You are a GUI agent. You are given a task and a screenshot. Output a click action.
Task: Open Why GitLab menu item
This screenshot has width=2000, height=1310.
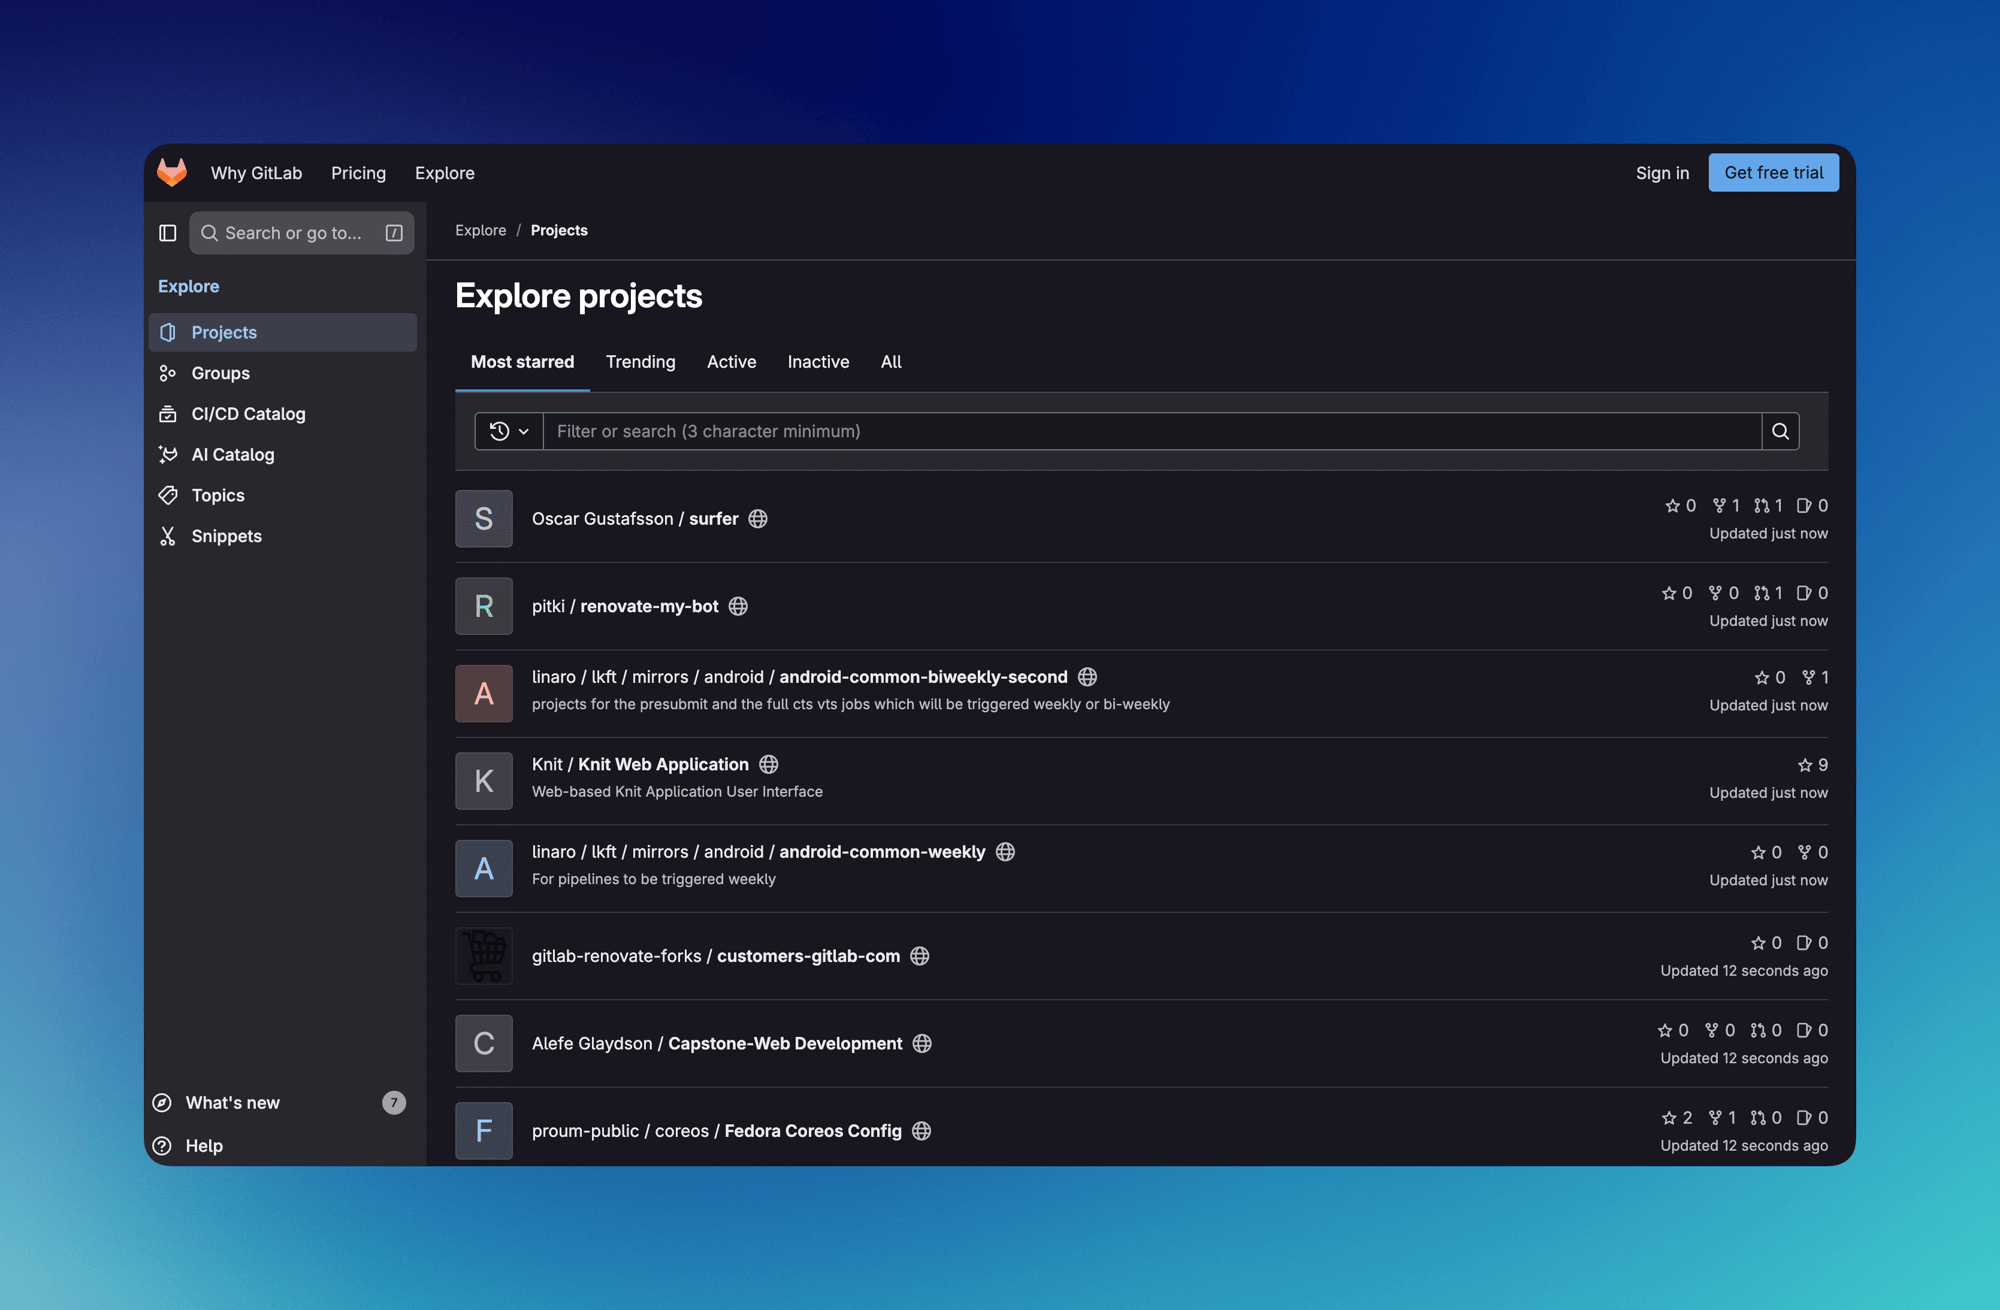[x=256, y=173]
